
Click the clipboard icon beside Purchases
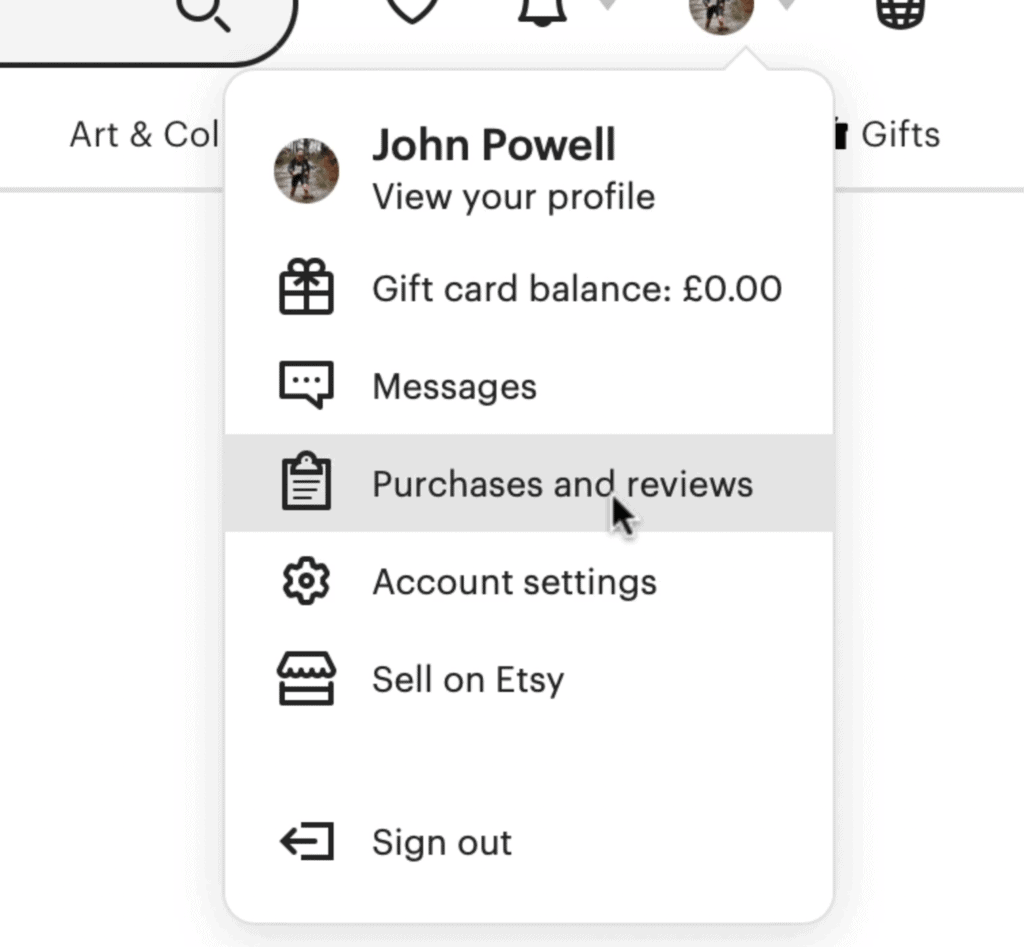(306, 482)
